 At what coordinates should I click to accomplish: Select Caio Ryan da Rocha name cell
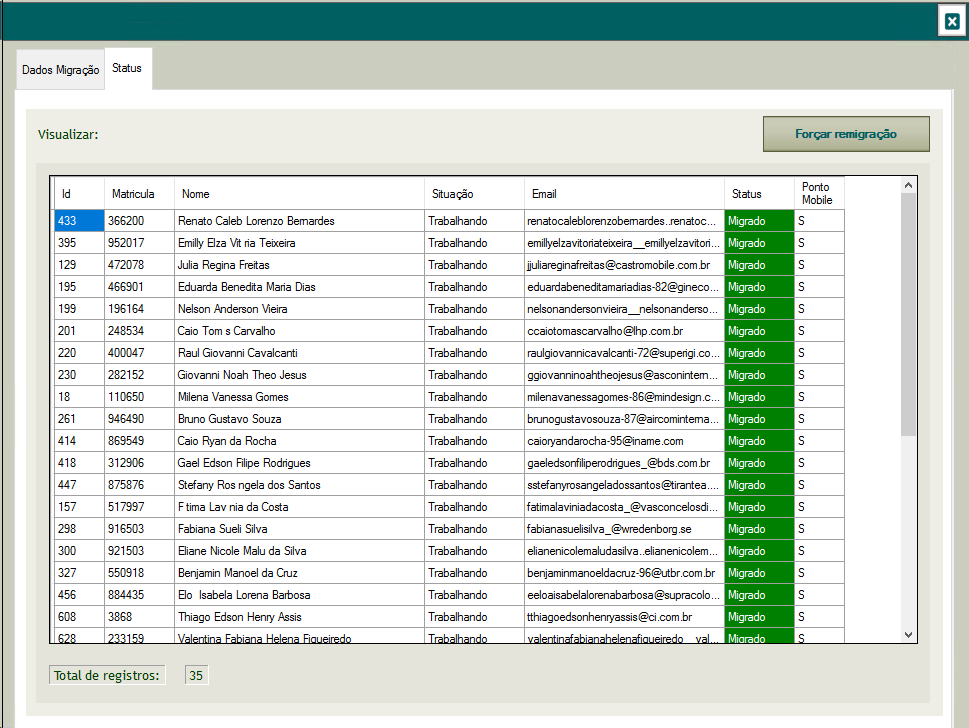tap(299, 441)
